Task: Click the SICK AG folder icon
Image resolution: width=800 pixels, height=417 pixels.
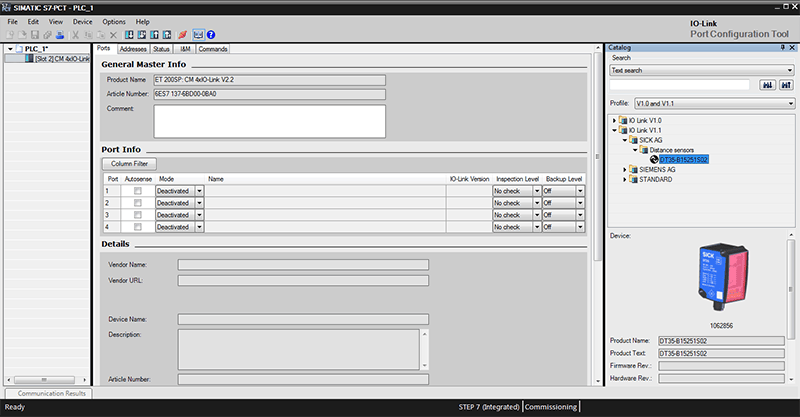Action: [x=633, y=140]
